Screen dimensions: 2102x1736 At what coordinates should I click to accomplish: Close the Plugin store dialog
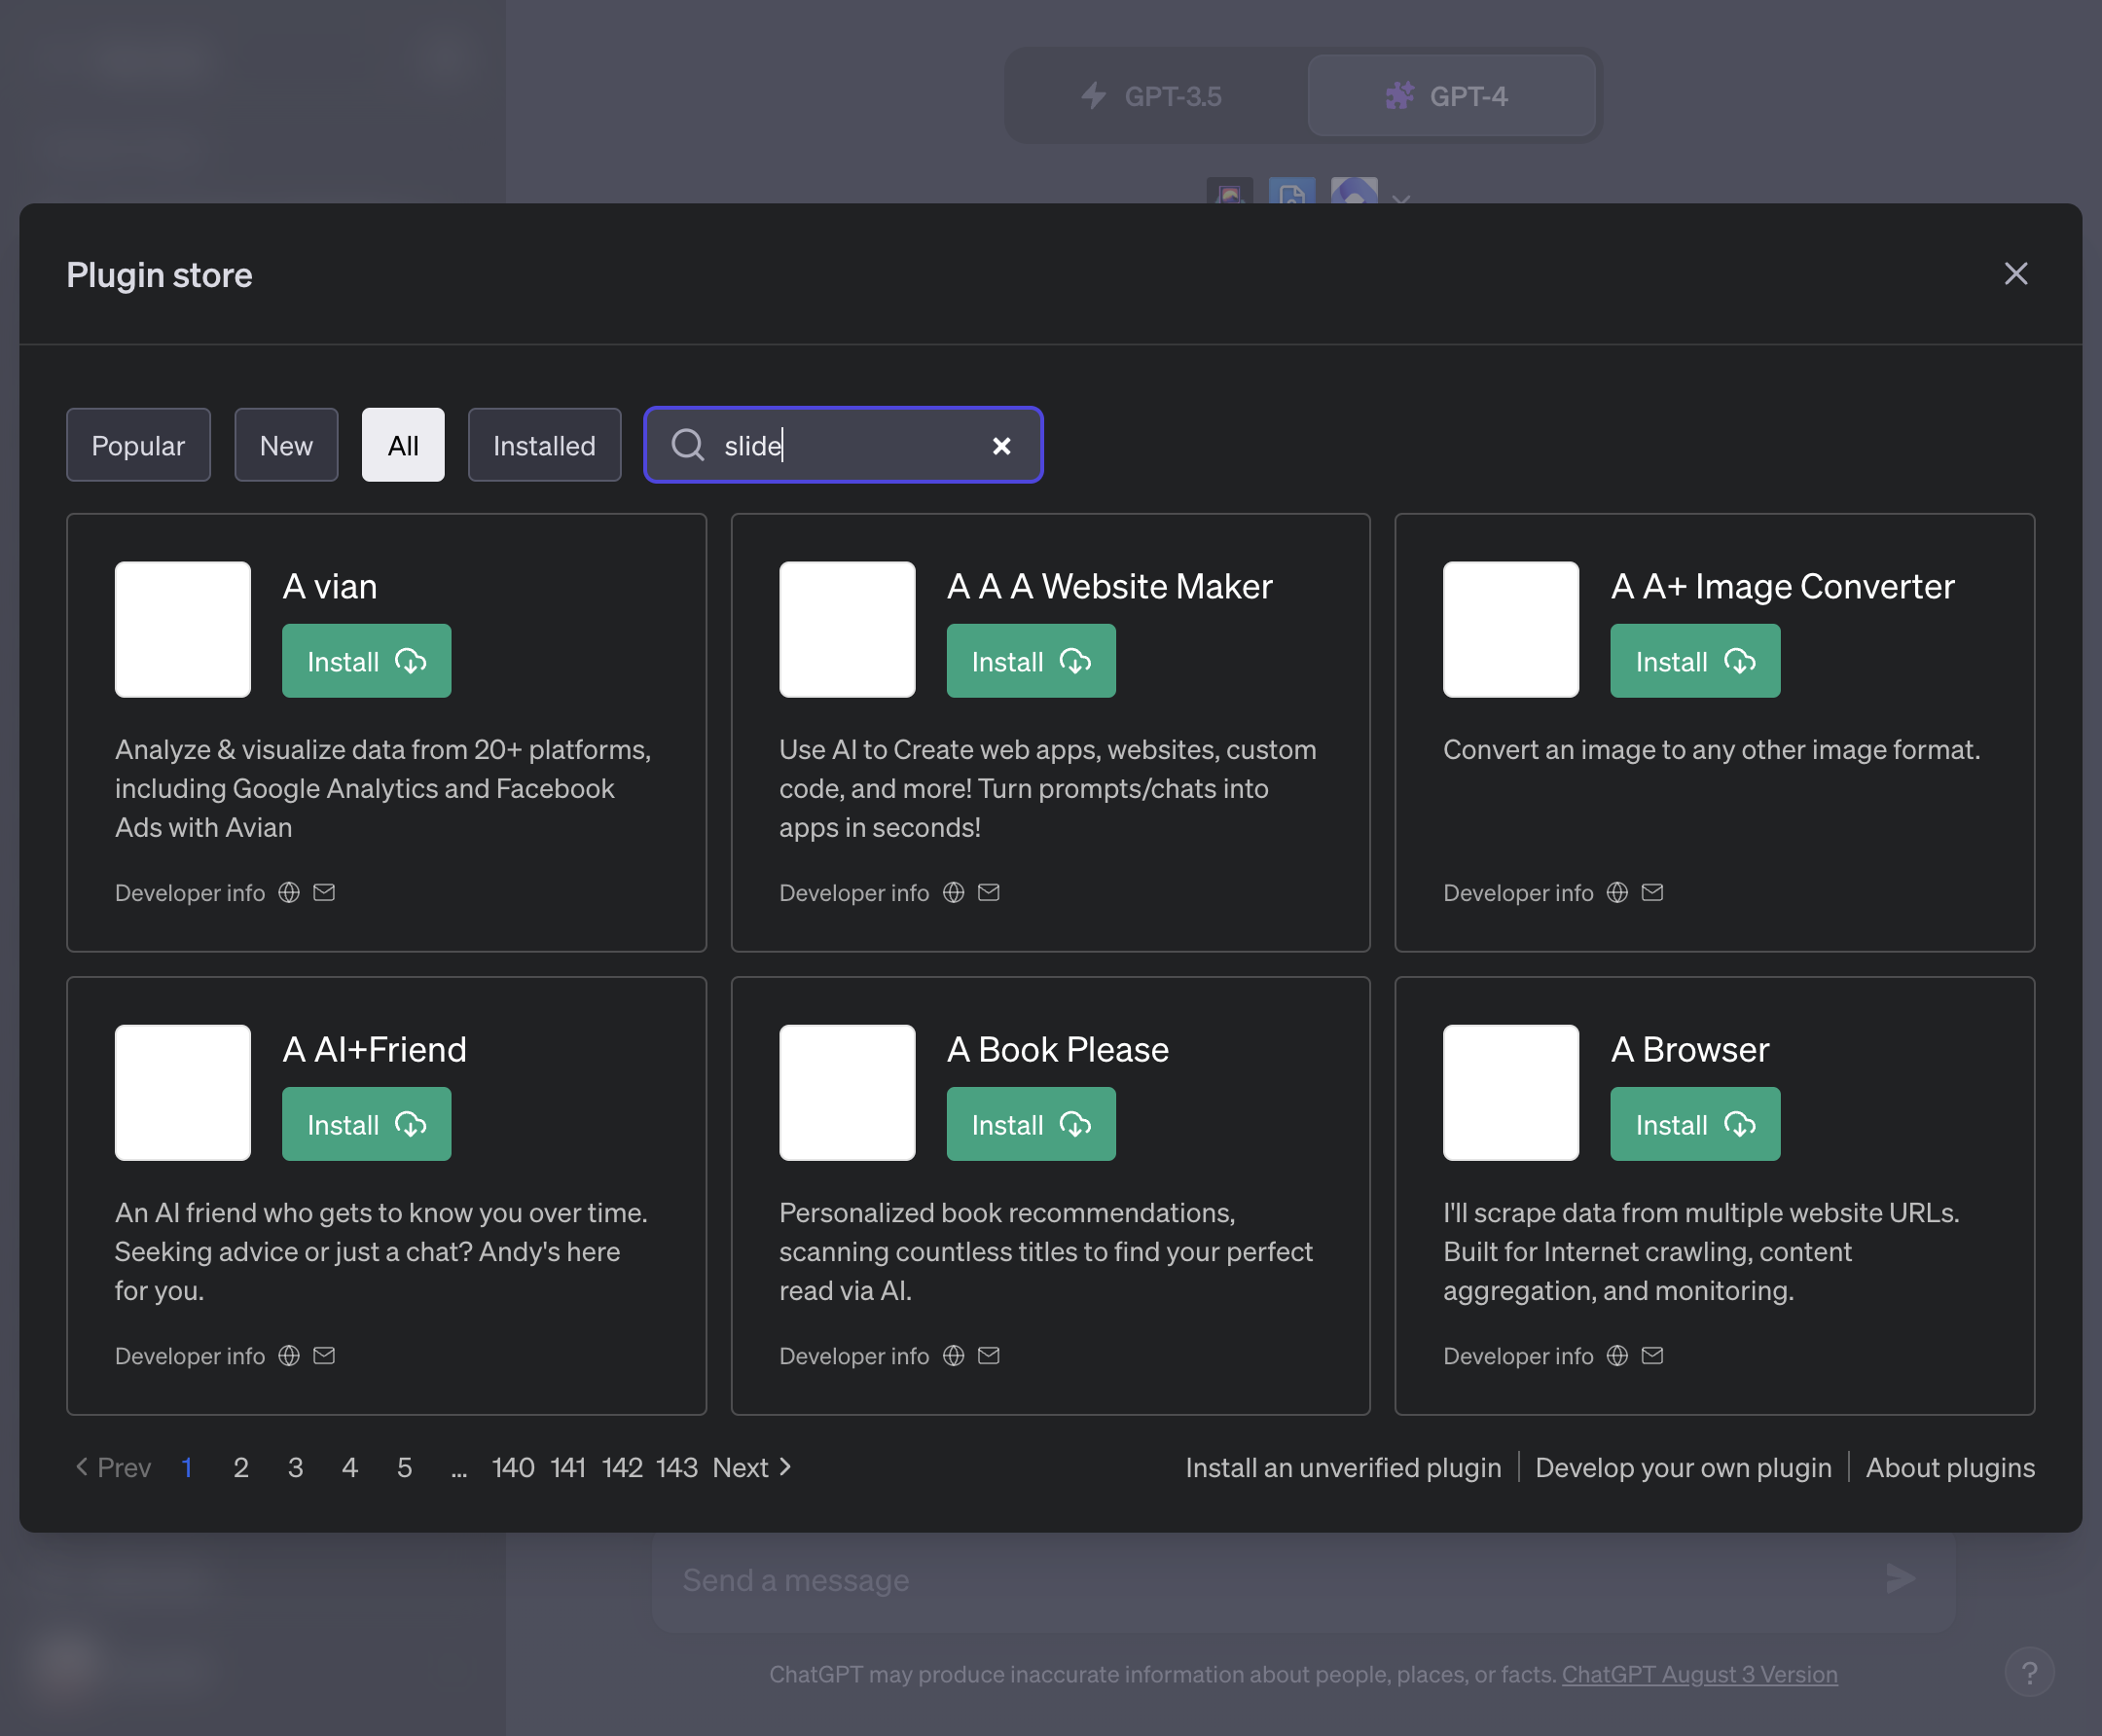pos(2015,274)
